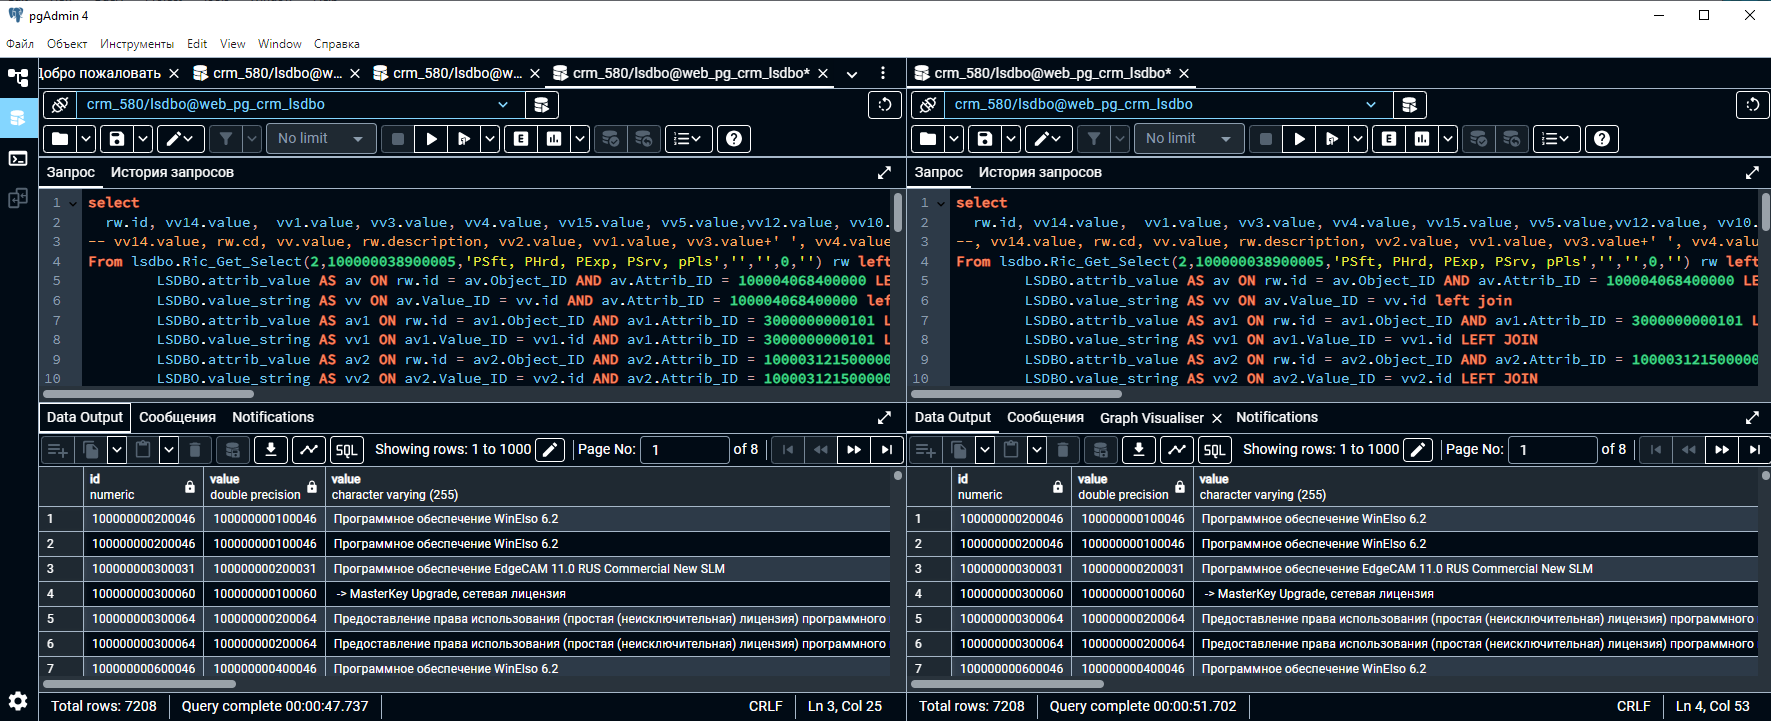1771x721 pixels.
Task: Open Сообщения tab in right results panel
Action: [1045, 417]
